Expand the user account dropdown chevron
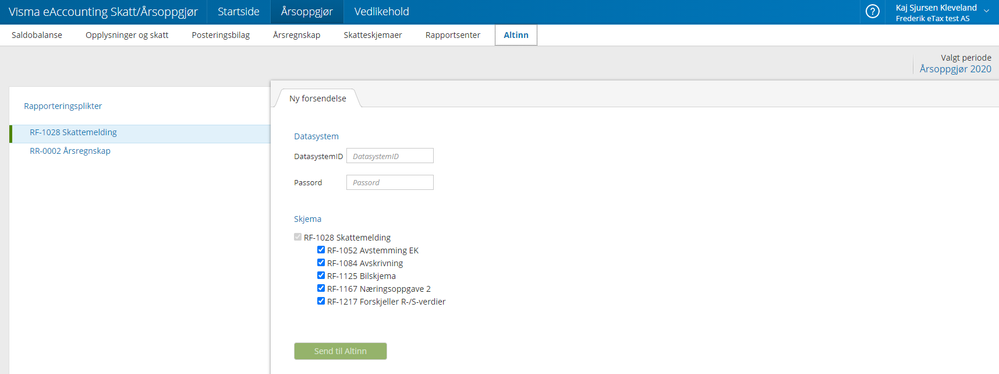The height and width of the screenshot is (374, 999). pos(987,12)
